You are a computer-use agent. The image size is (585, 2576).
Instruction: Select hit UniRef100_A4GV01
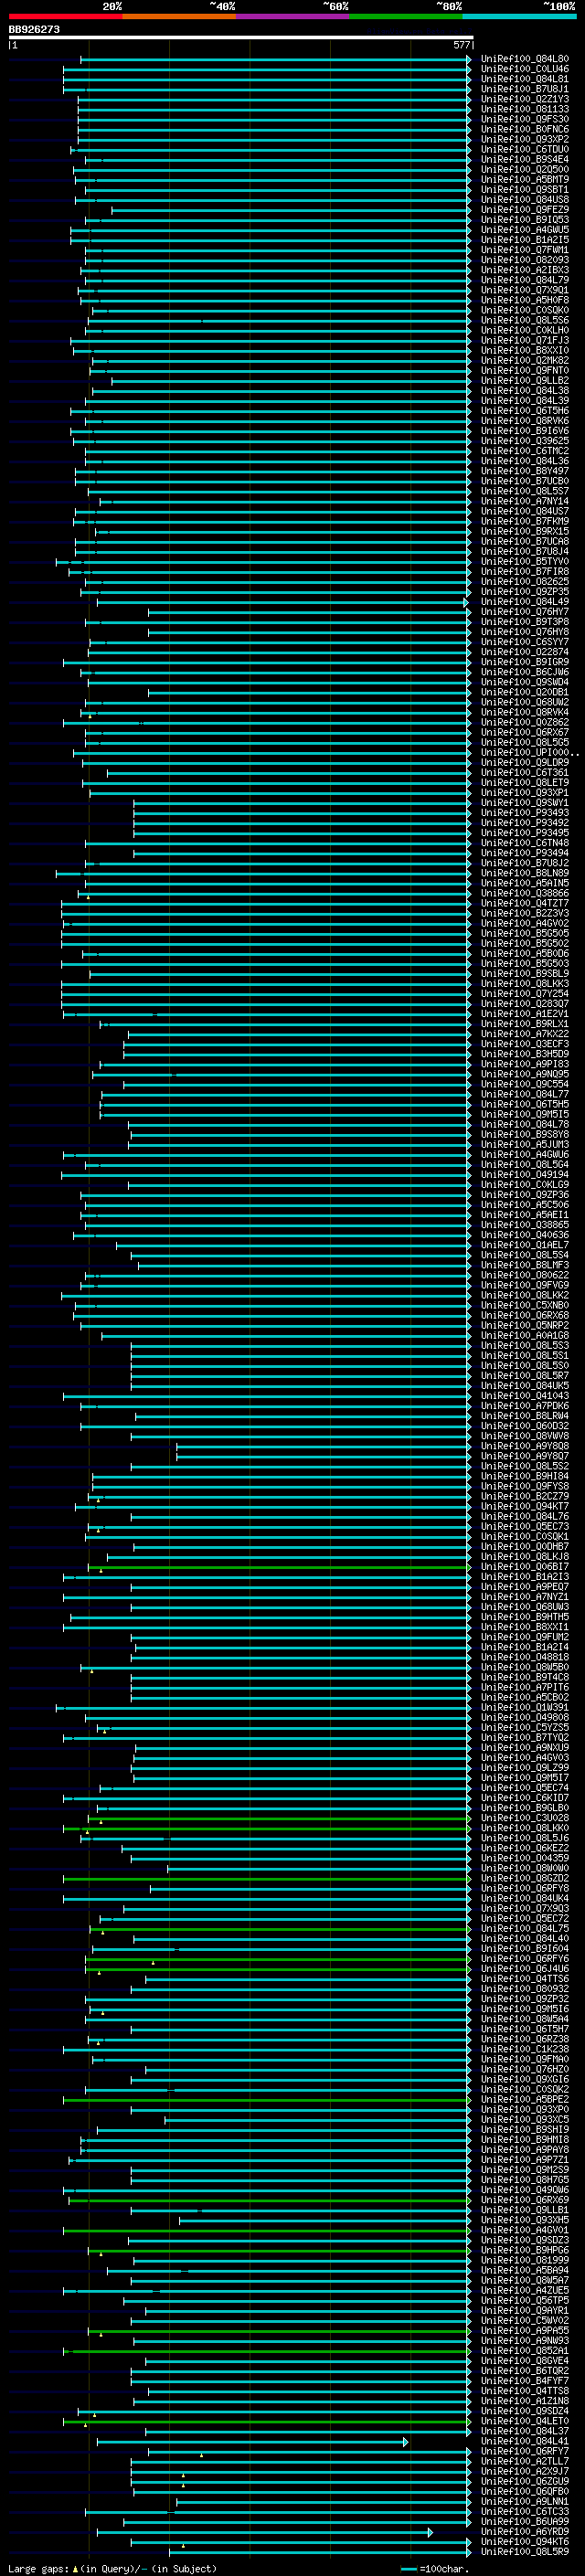coord(525,2230)
